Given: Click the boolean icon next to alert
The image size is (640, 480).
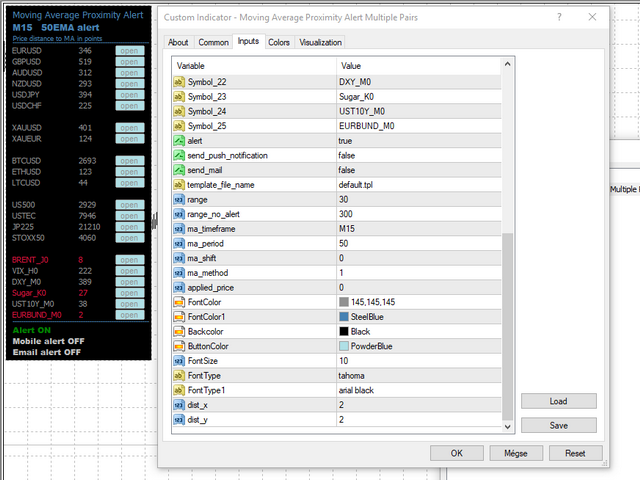Looking at the screenshot, I should [x=179, y=141].
